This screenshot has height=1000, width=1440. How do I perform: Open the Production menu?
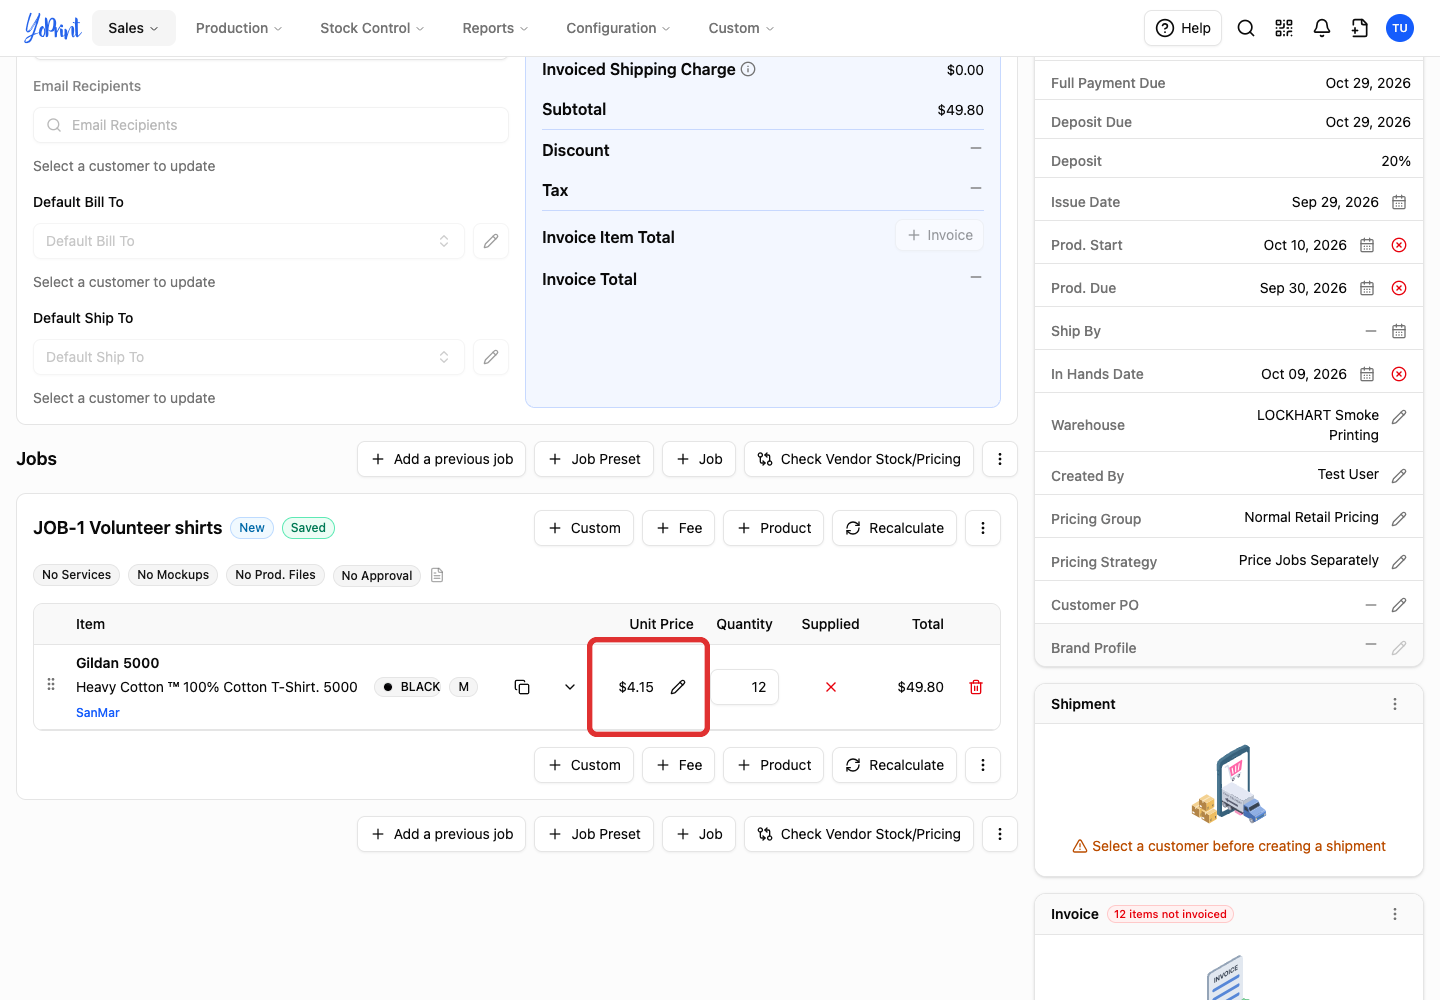(x=239, y=28)
